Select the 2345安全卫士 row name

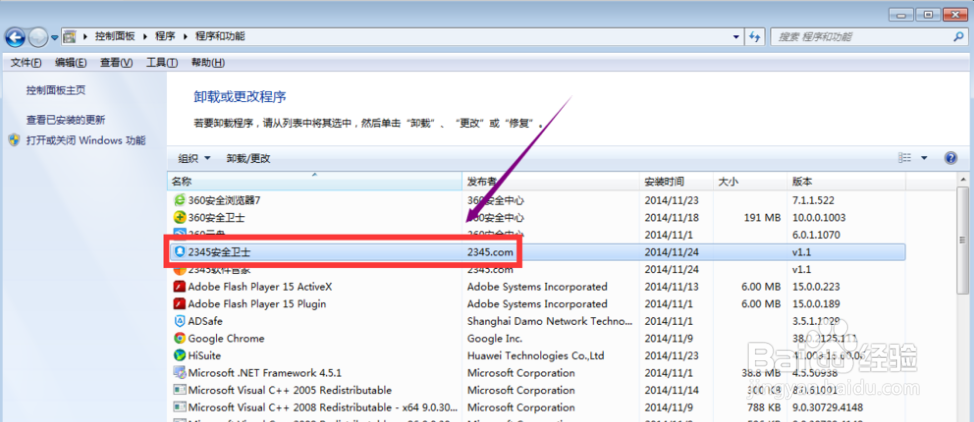219,252
